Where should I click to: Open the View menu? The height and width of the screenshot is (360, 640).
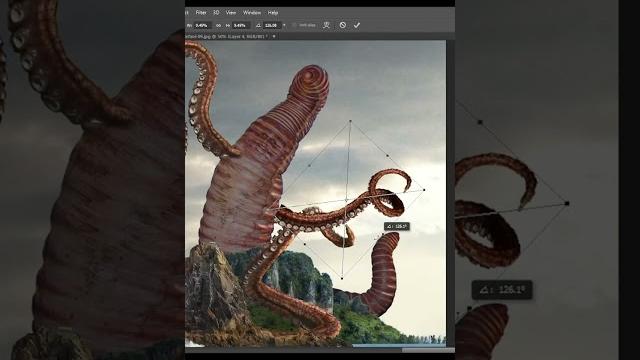[x=231, y=13]
